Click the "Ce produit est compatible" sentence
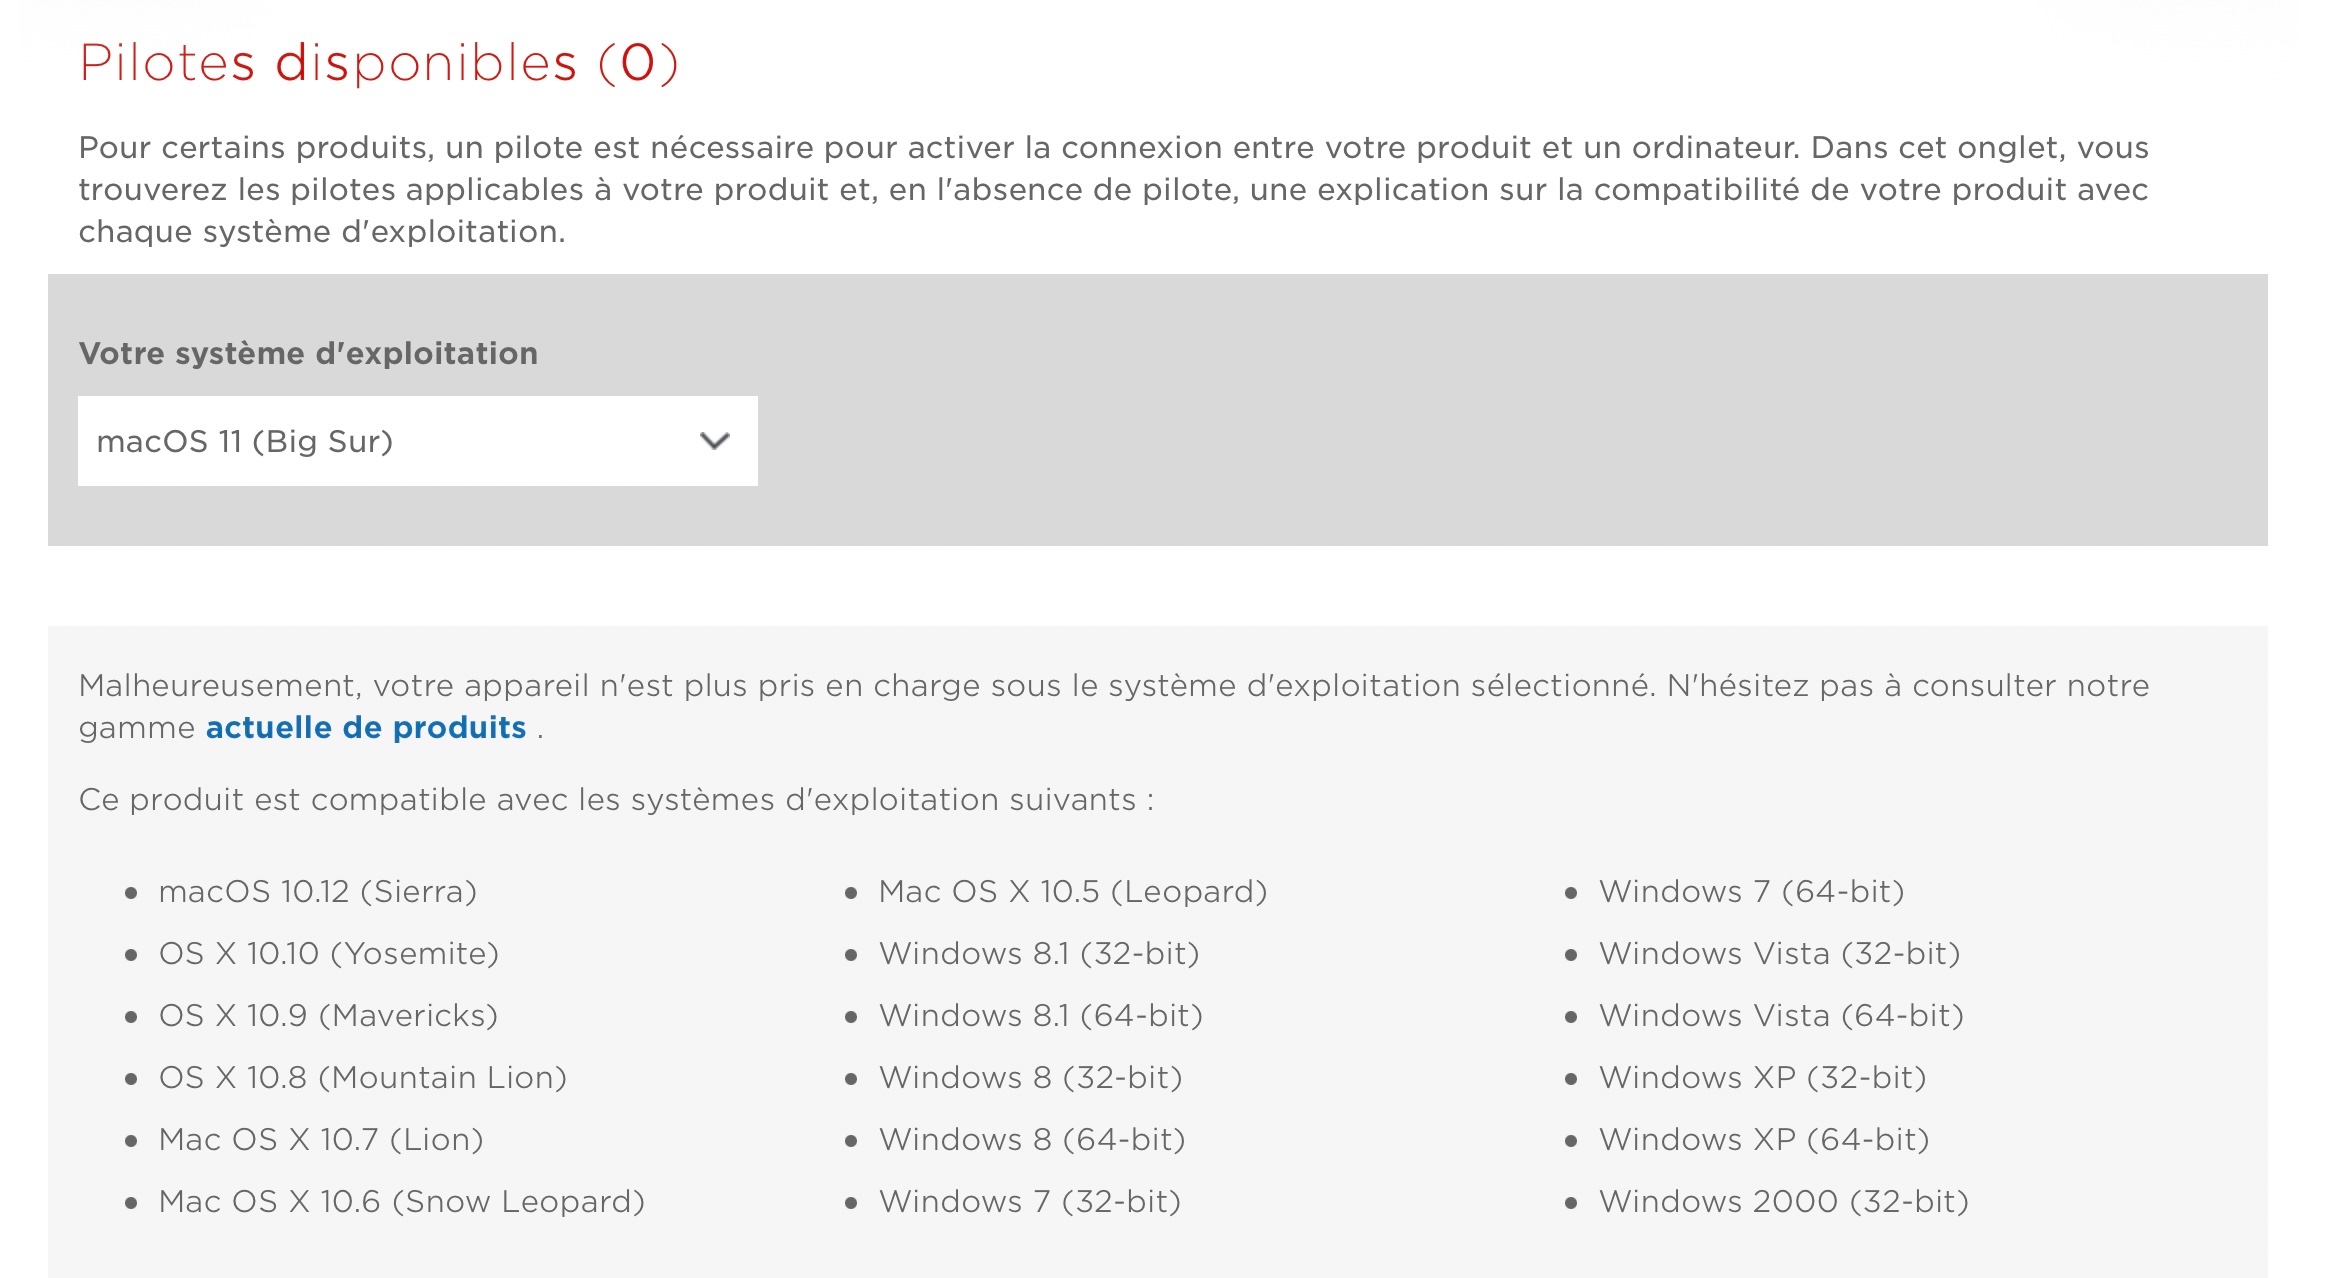Screen dimensions: 2326x1278 click(x=616, y=799)
